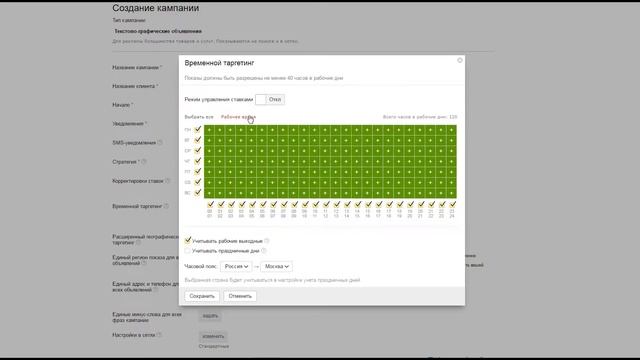Uncheck the 09-10 hour column checkbox
This screenshot has height=360, width=640.
305,204
